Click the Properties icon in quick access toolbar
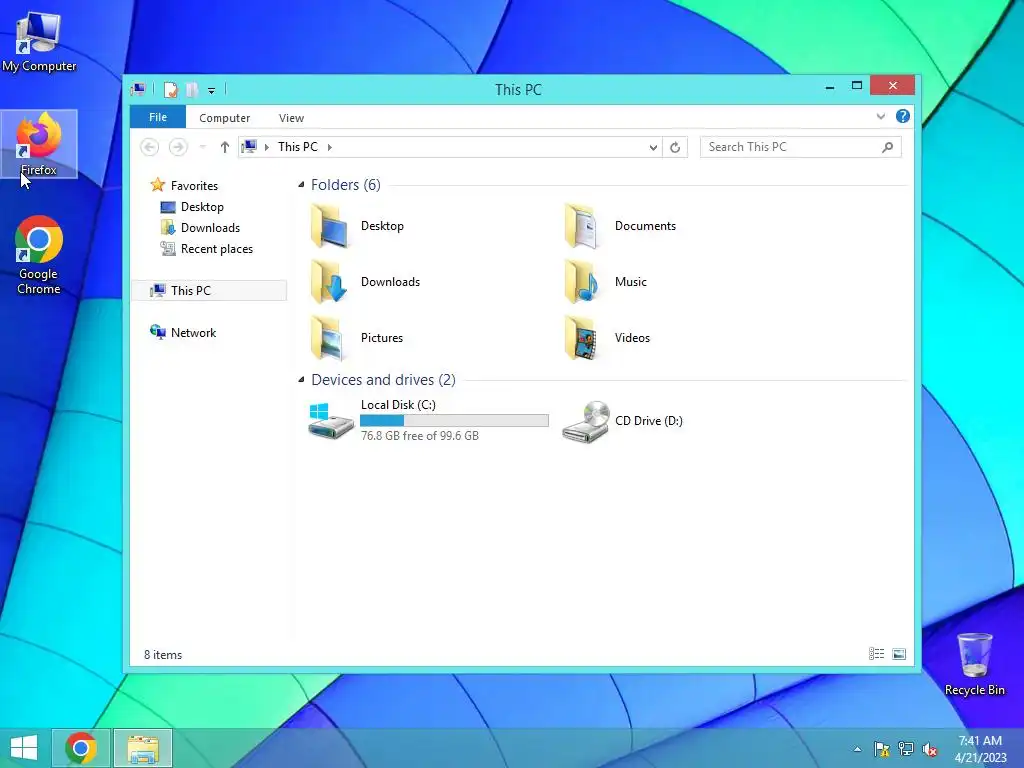This screenshot has height=768, width=1024. point(170,89)
